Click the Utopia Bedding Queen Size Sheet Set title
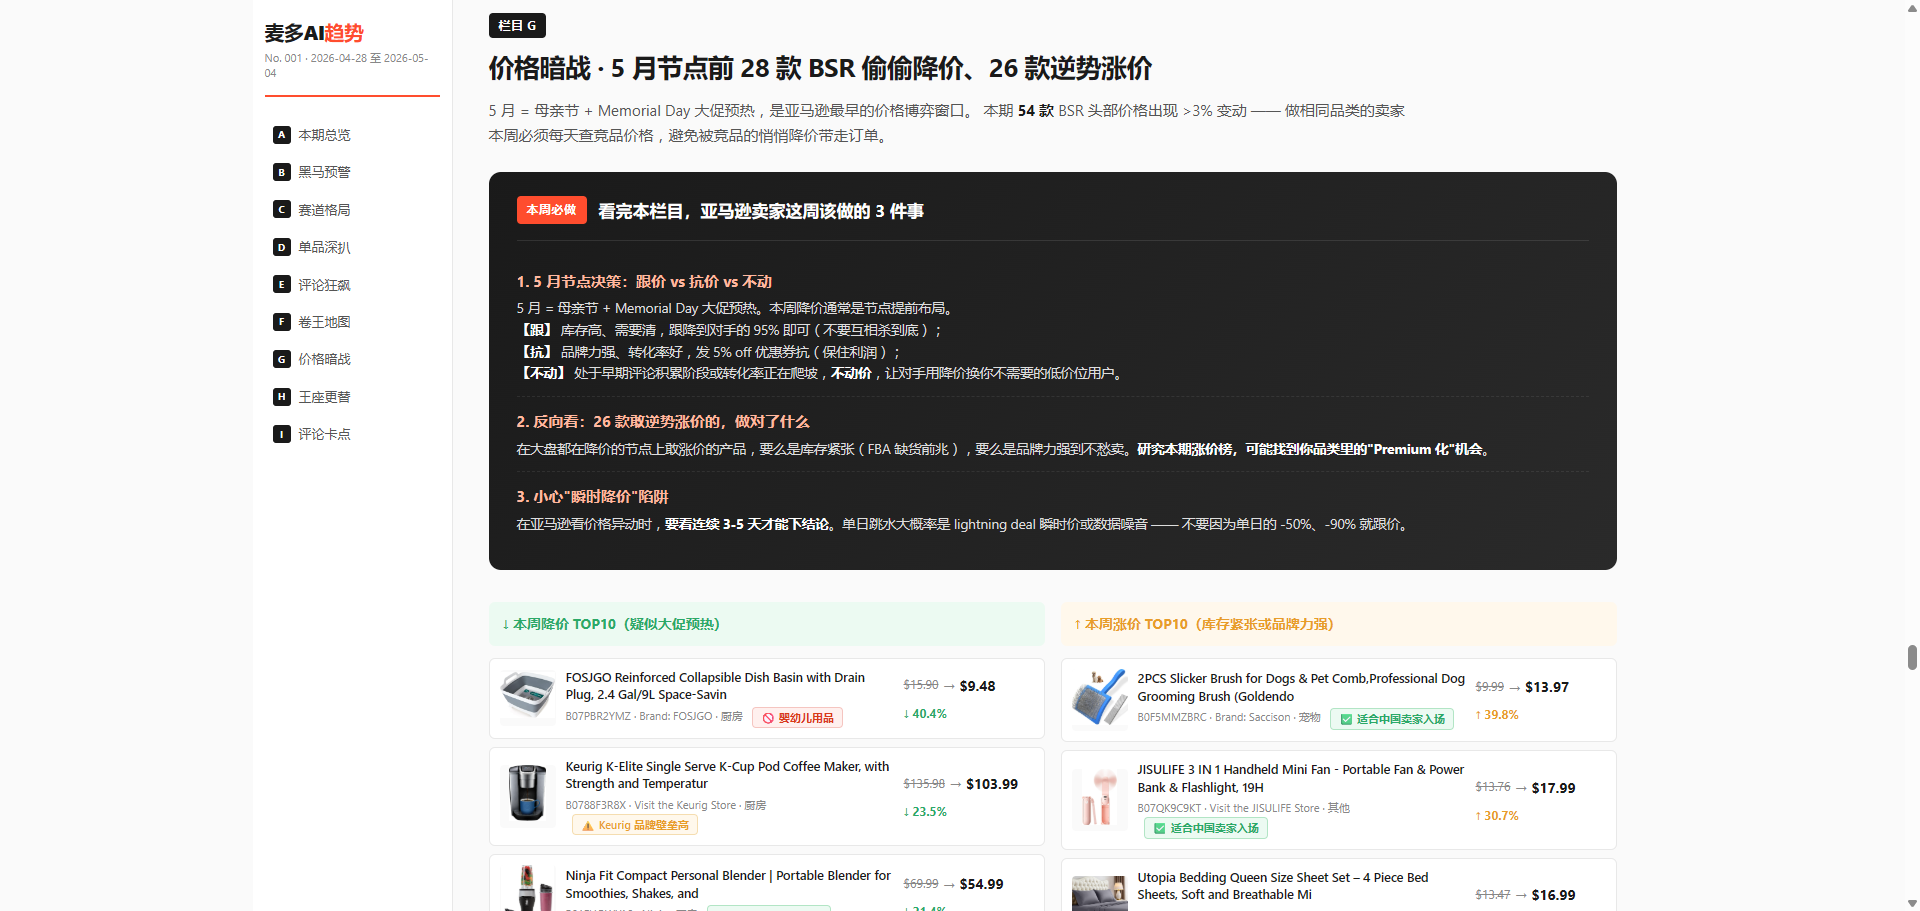 click(1283, 886)
